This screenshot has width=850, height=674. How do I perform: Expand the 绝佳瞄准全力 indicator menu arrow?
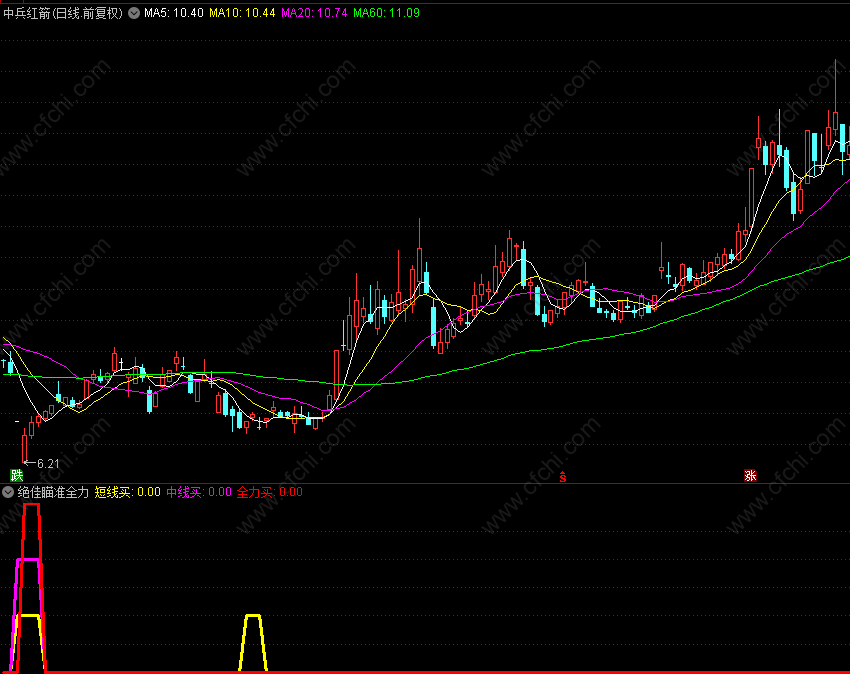coord(8,492)
